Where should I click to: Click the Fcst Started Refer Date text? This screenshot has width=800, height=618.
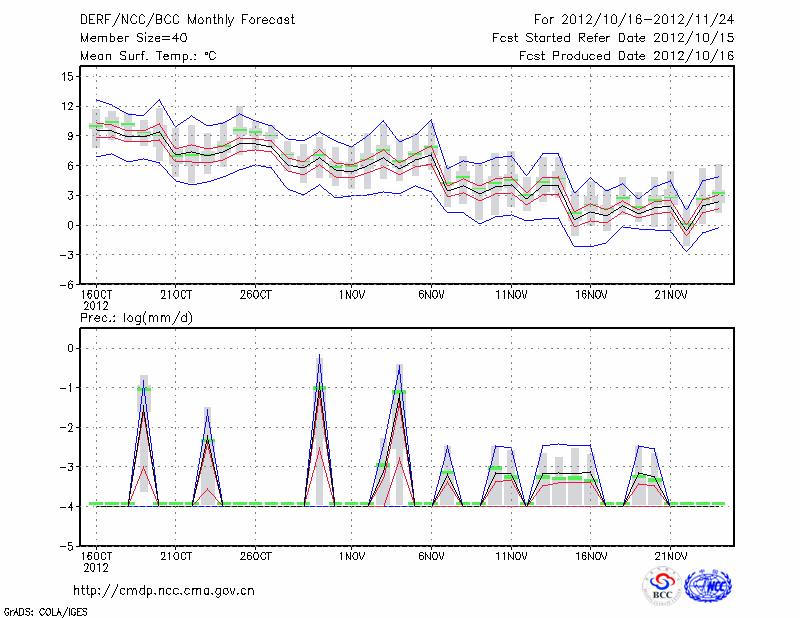(613, 37)
